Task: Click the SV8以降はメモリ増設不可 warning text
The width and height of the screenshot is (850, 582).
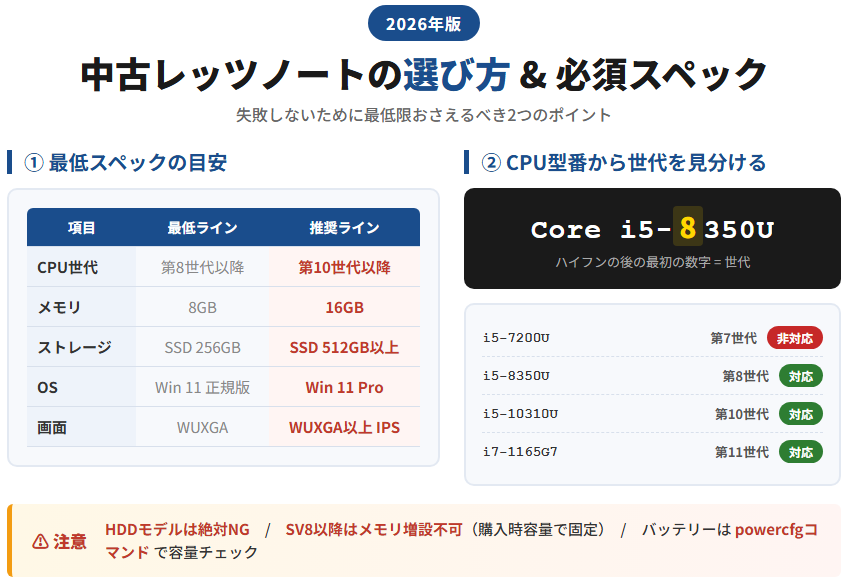Action: coord(374,529)
